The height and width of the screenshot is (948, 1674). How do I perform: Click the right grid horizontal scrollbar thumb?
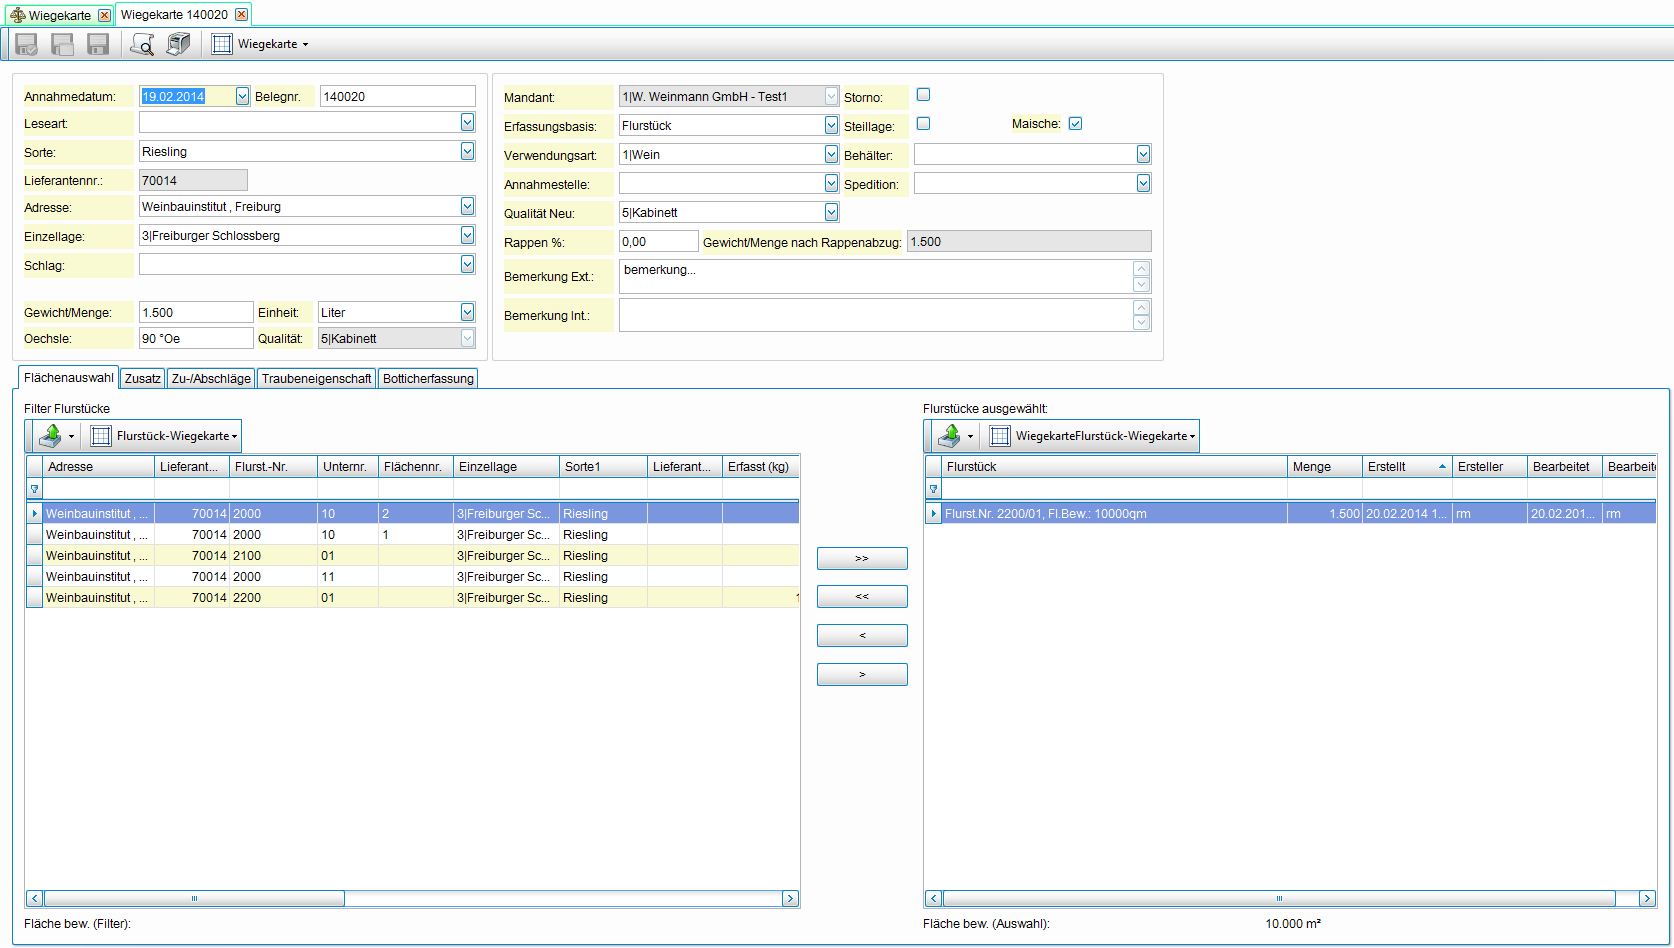click(1278, 898)
